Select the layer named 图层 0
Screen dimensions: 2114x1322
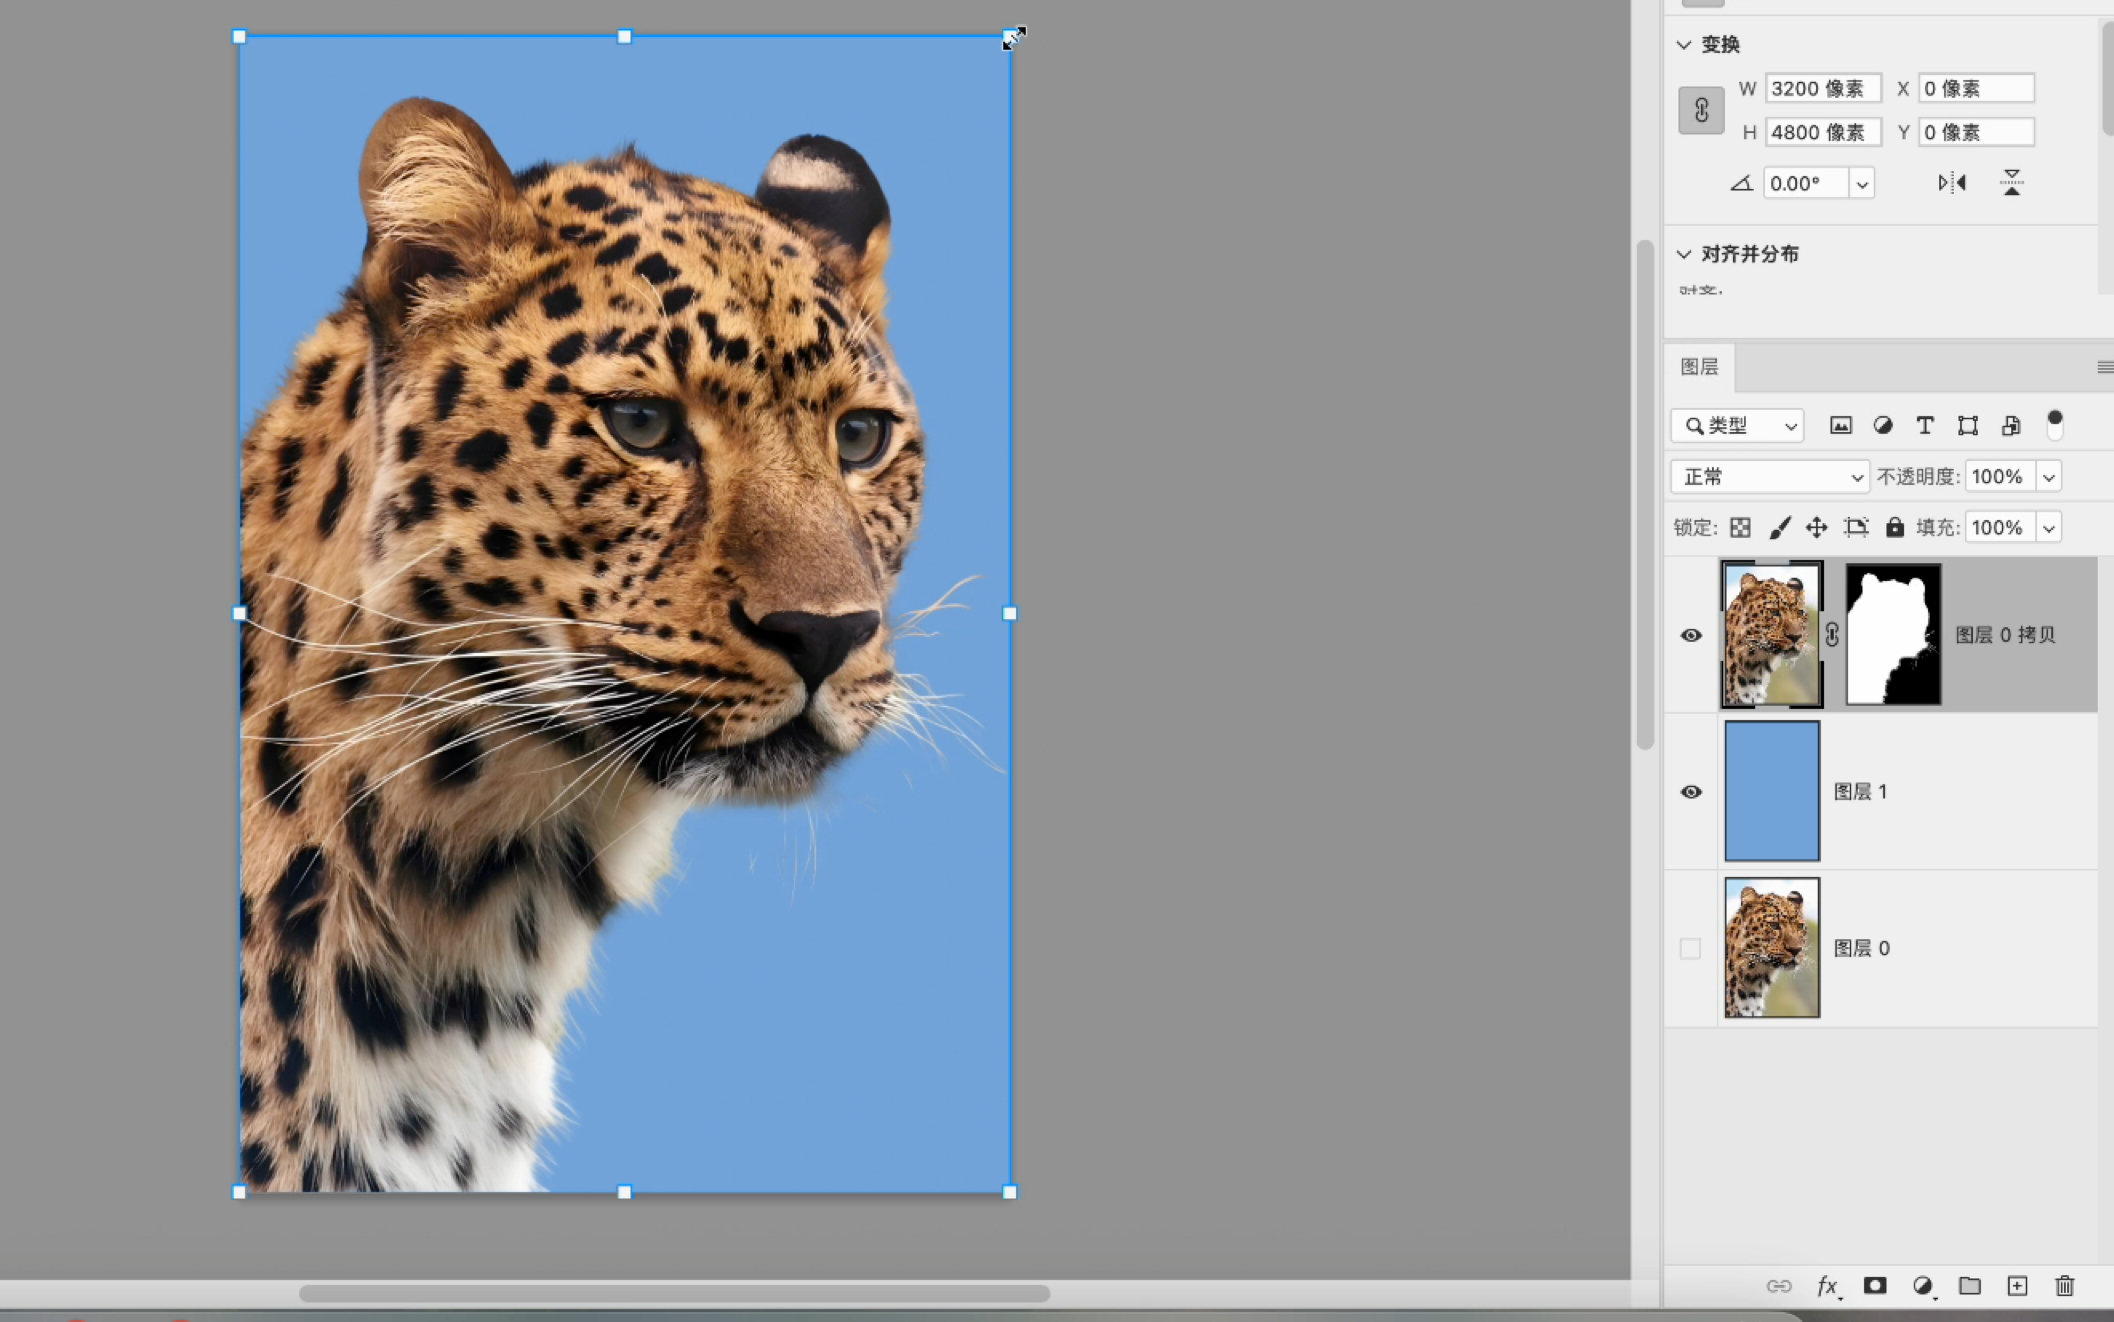click(x=1862, y=948)
